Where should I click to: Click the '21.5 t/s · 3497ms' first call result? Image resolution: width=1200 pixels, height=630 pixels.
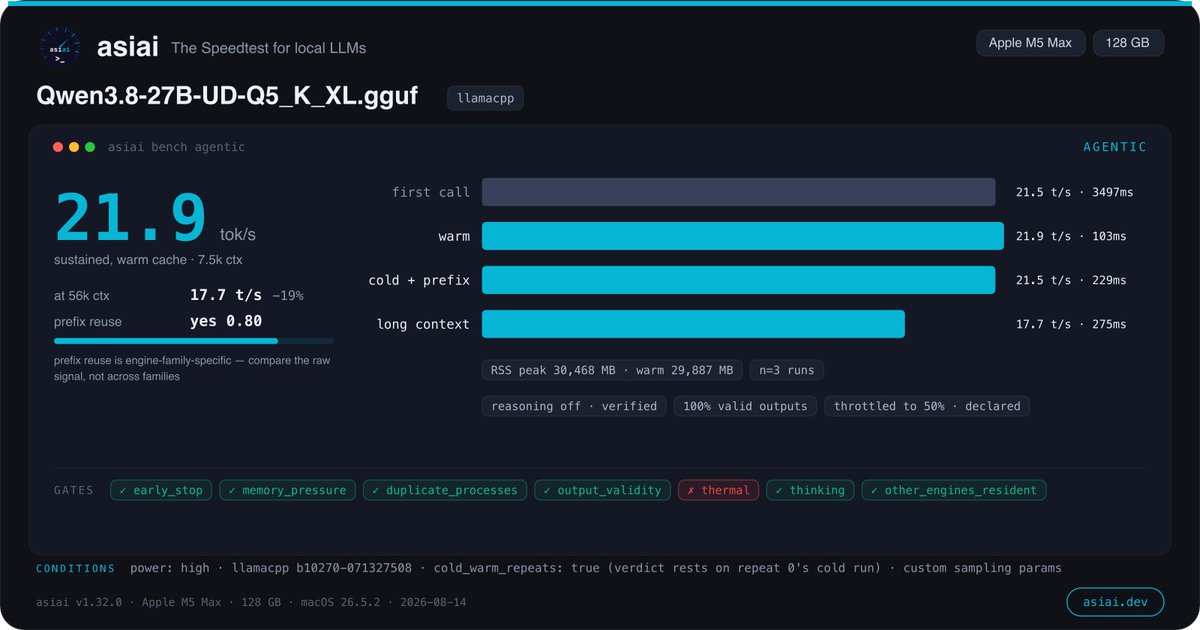[x=1075, y=192]
